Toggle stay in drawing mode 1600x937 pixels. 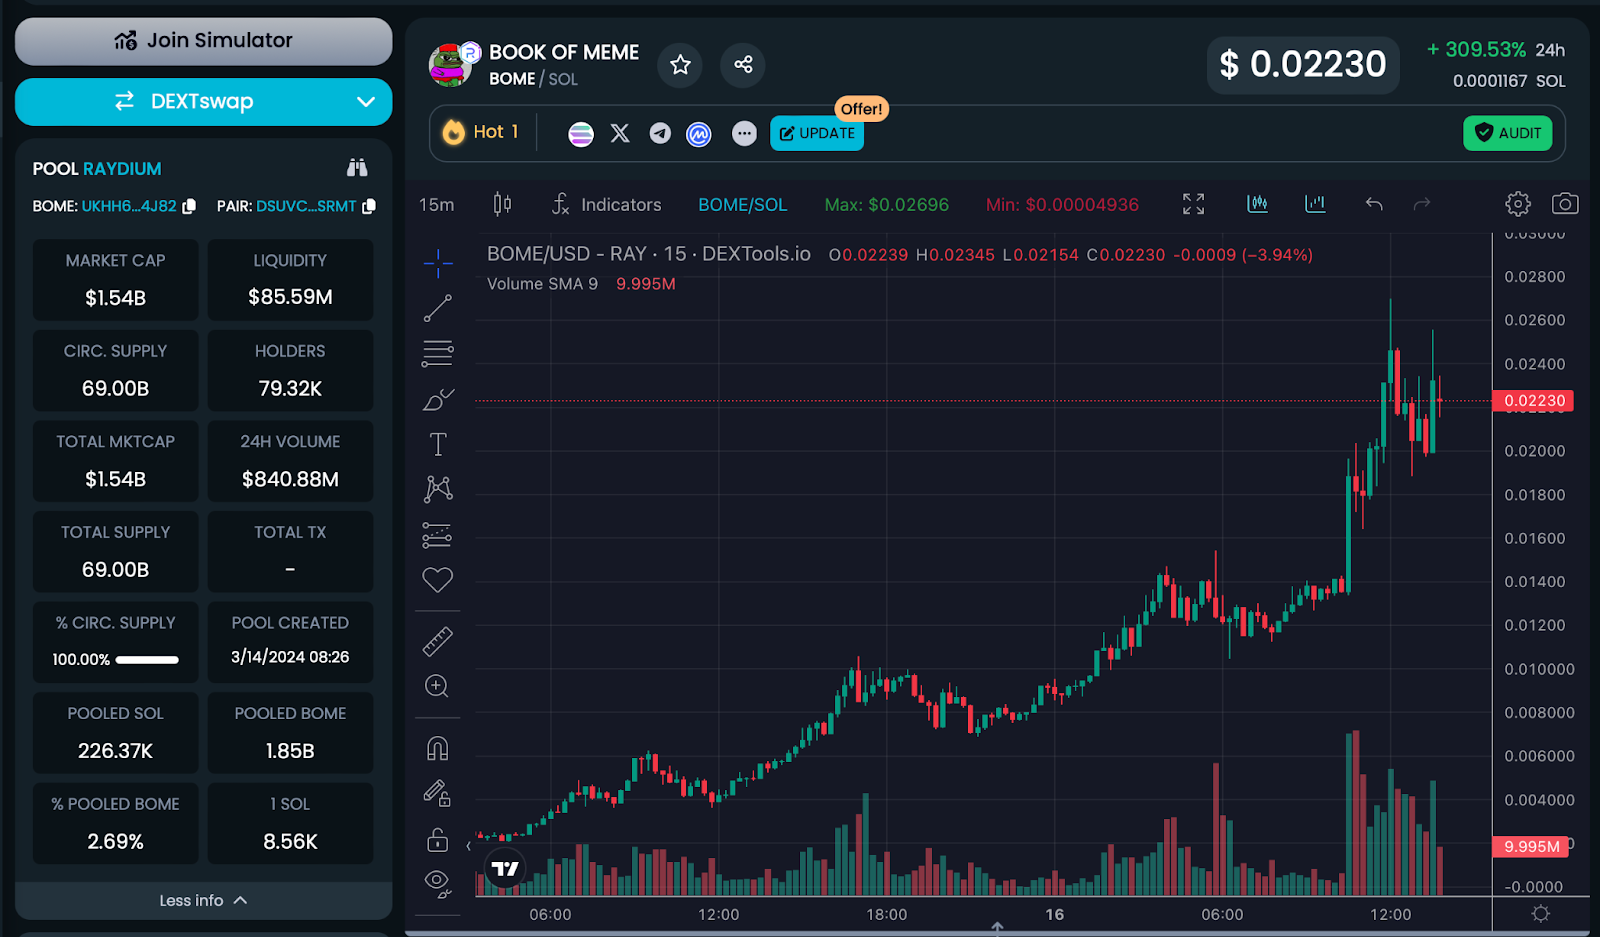click(438, 793)
